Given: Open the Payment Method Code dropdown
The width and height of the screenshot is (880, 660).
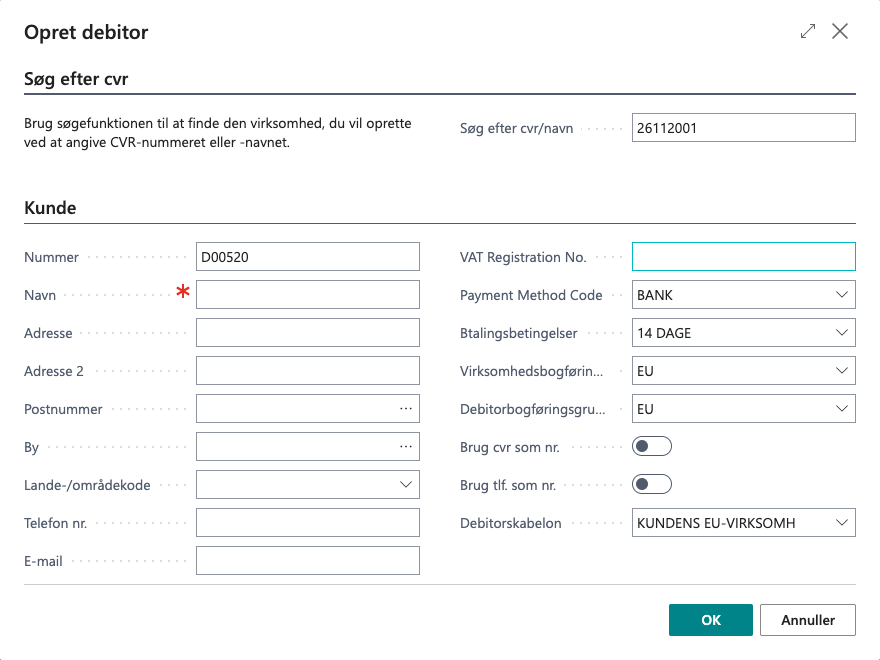Looking at the screenshot, I should 841,295.
